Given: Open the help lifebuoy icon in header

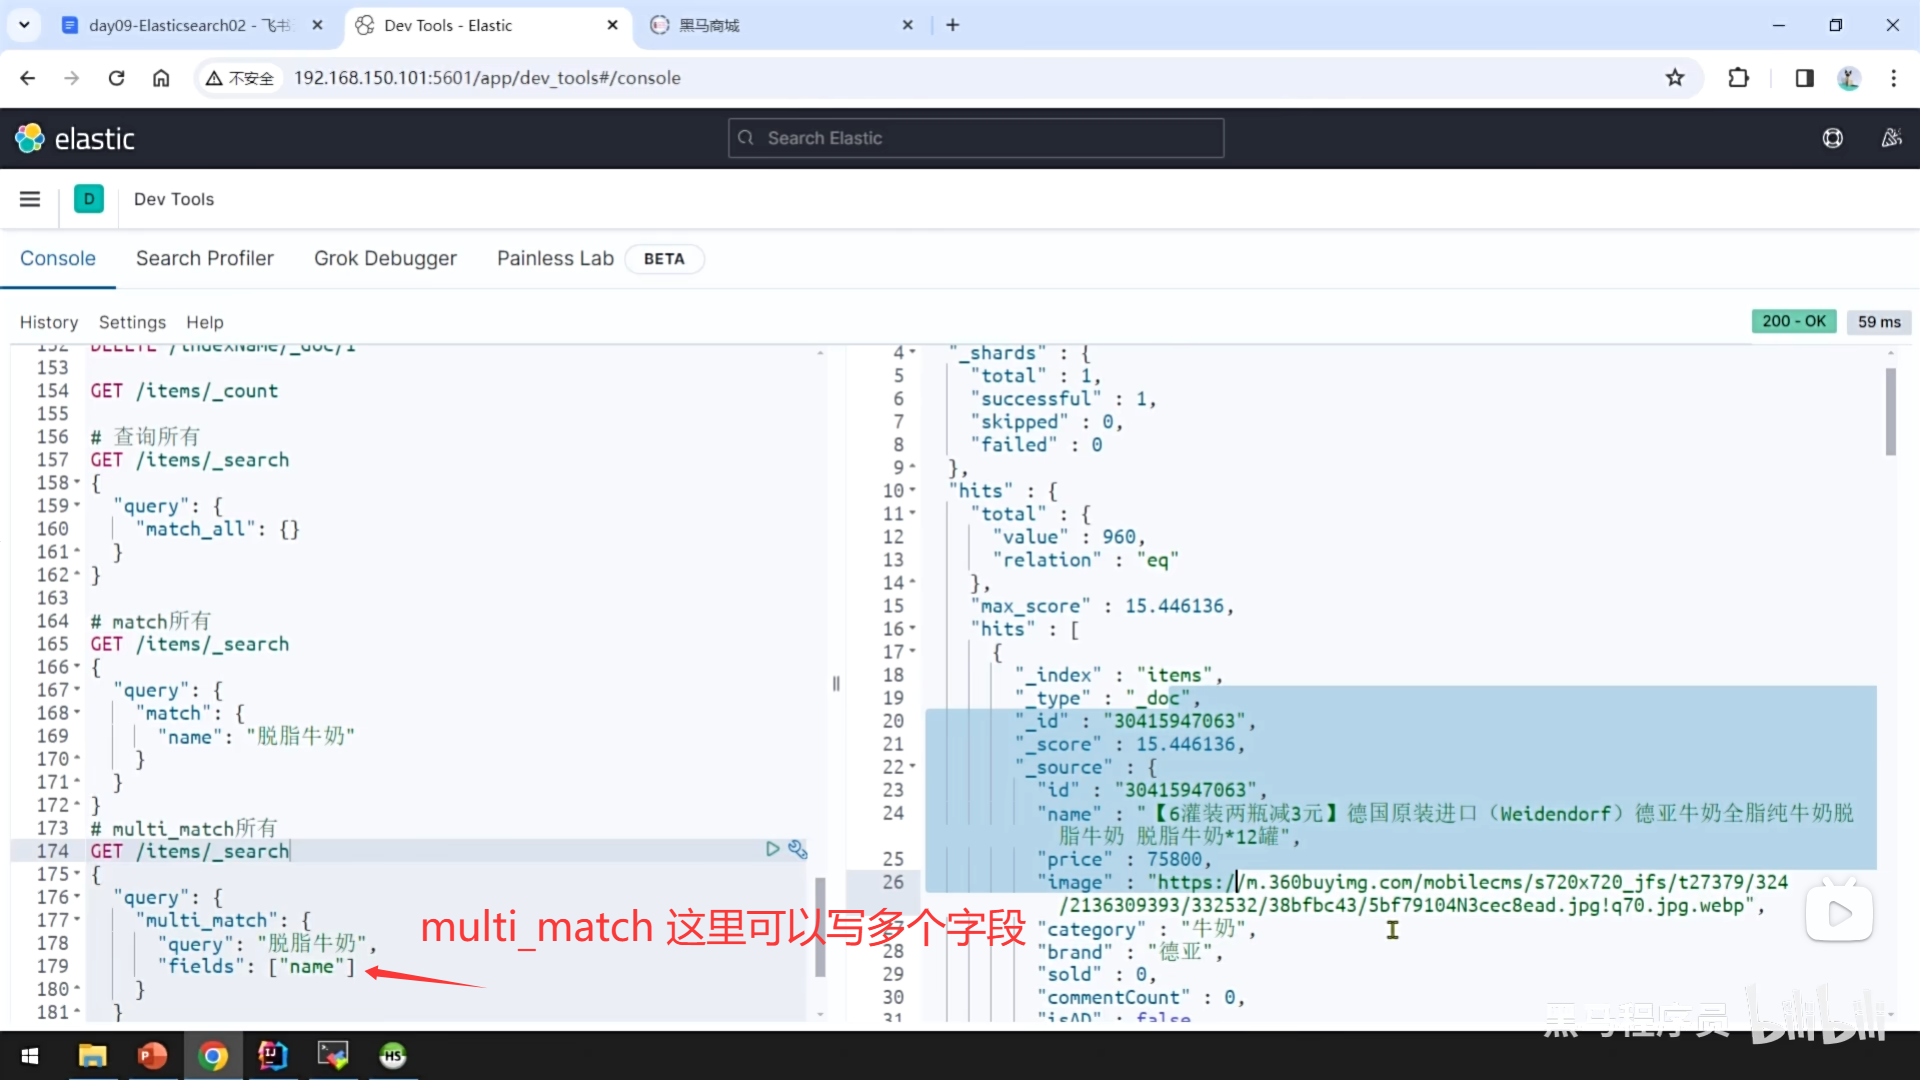Looking at the screenshot, I should [x=1832, y=138].
